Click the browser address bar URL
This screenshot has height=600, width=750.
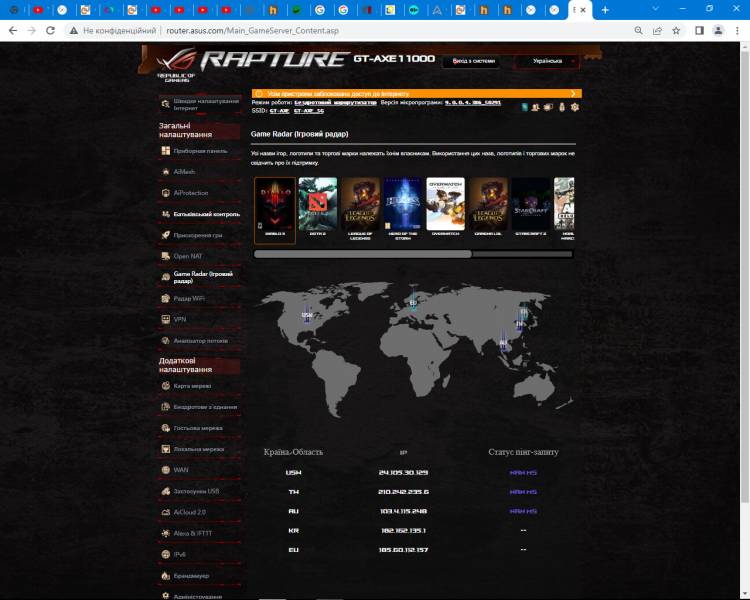tap(252, 31)
